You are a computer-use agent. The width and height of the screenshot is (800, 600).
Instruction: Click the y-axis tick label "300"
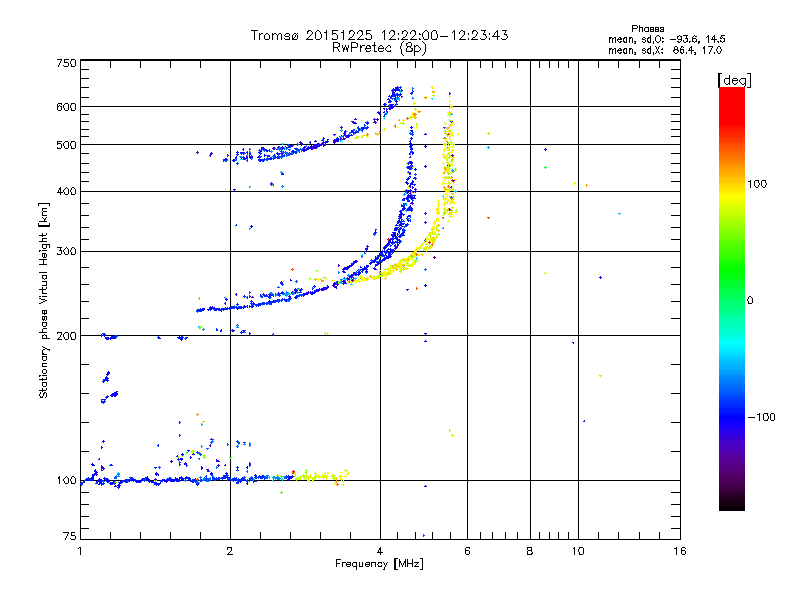[x=66, y=252]
